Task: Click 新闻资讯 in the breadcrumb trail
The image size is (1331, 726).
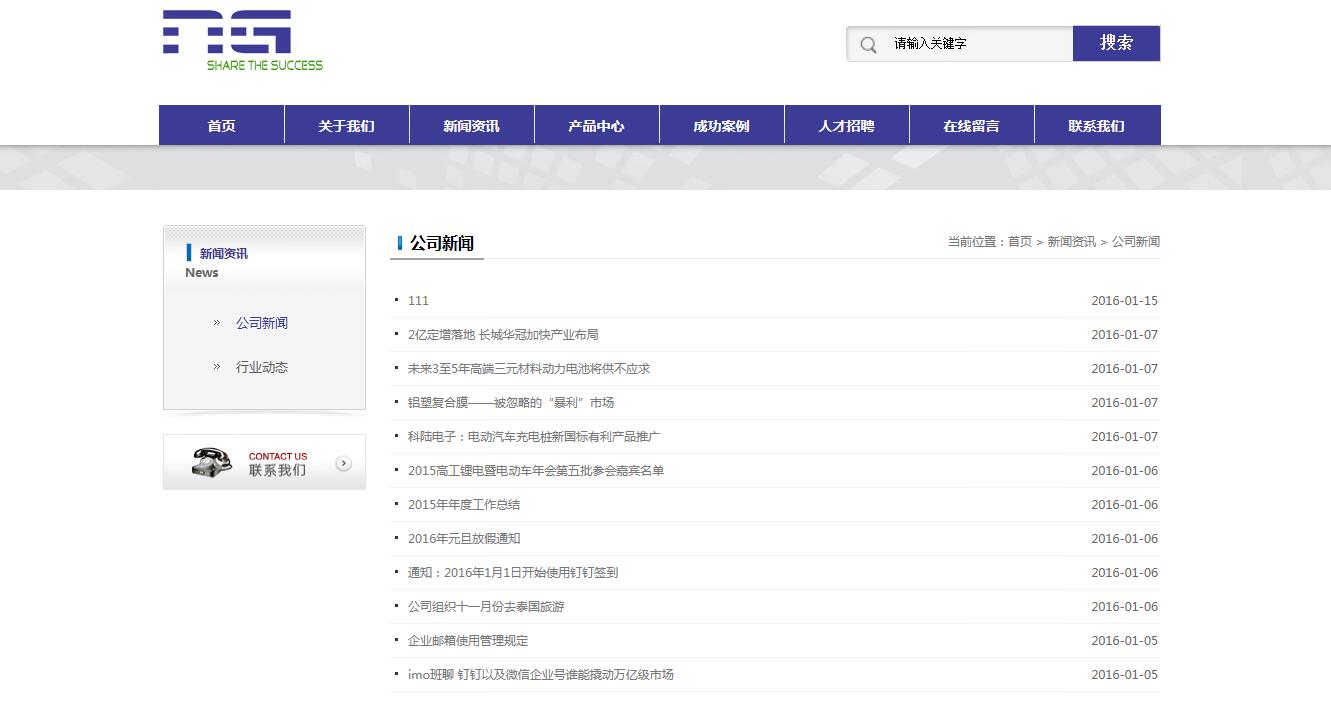Action: tap(1071, 242)
